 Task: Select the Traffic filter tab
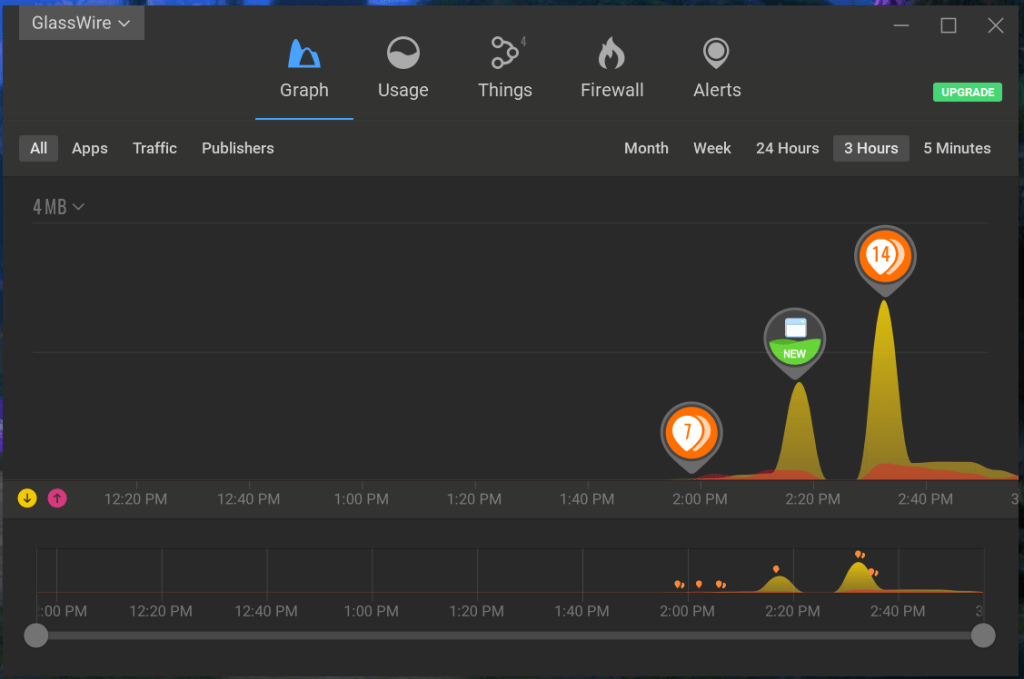(154, 148)
